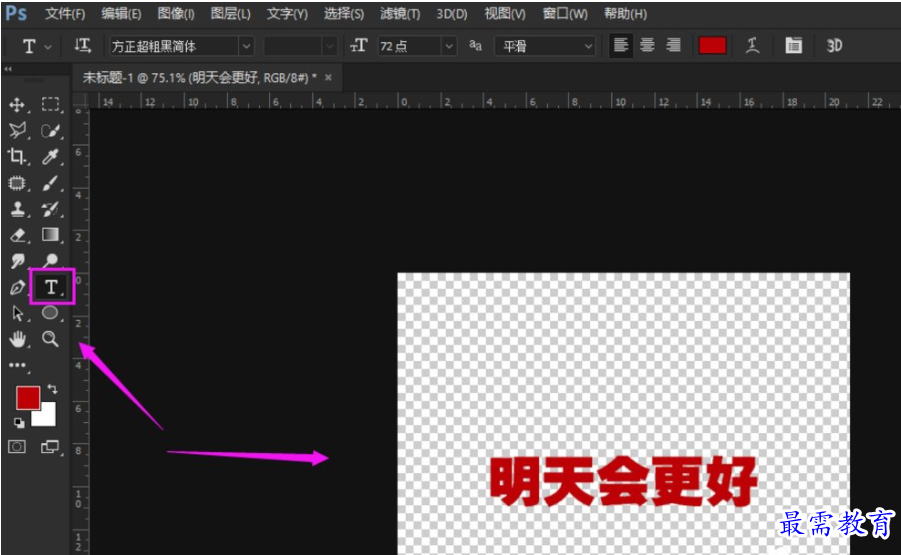
Task: Toggle Quick Mask mode
Action: (x=17, y=446)
